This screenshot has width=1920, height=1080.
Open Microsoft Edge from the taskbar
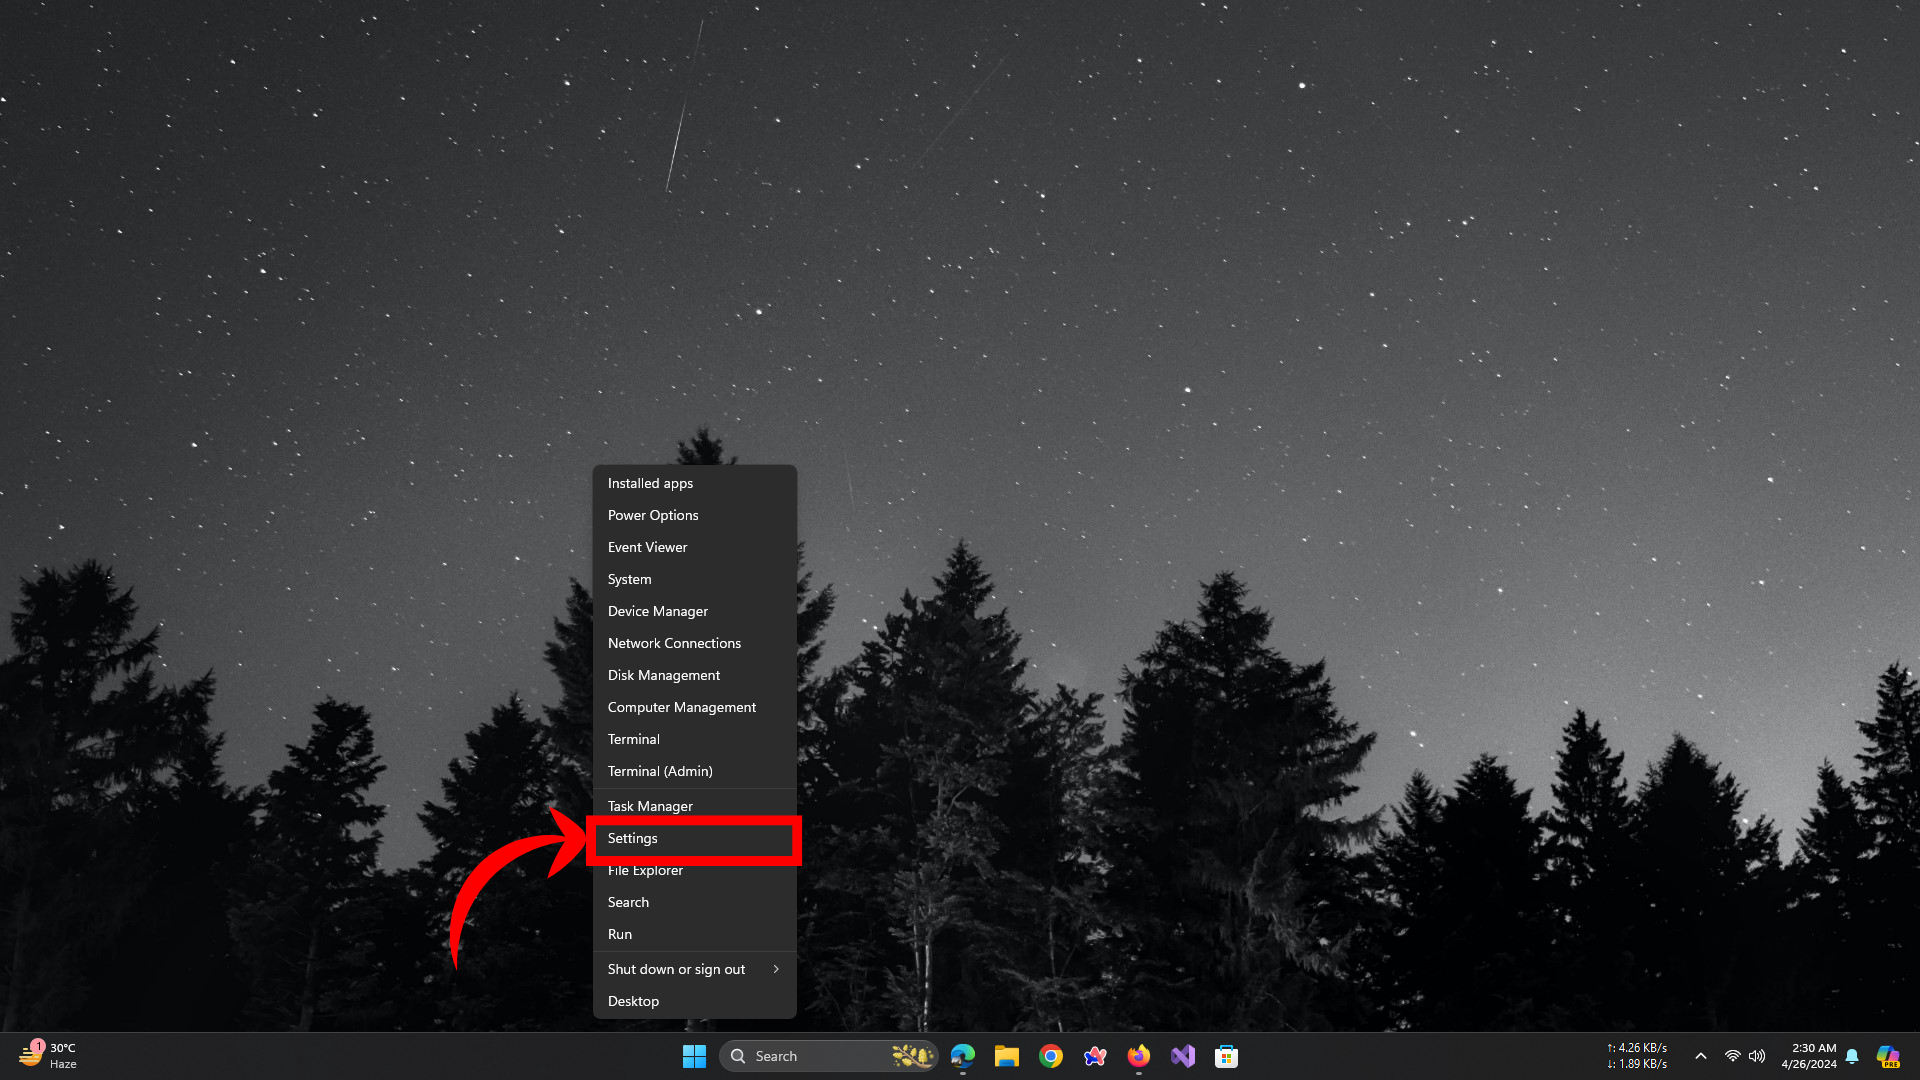click(x=962, y=1056)
